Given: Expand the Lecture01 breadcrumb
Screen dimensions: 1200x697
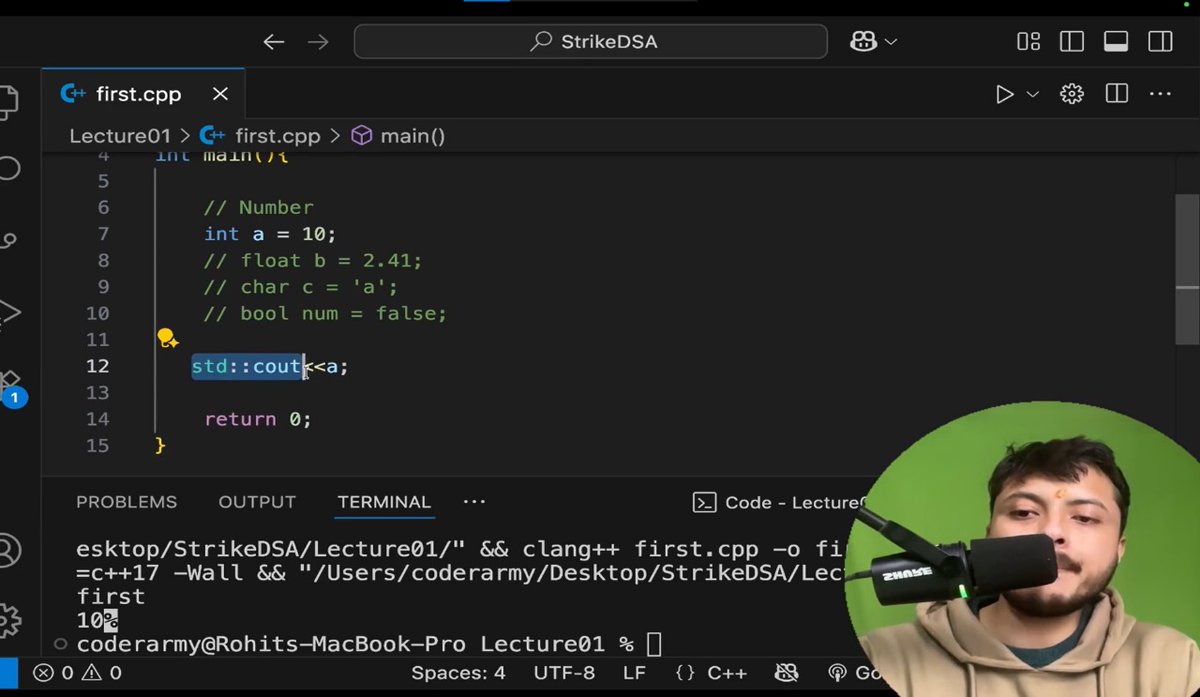Looking at the screenshot, I should click(120, 135).
